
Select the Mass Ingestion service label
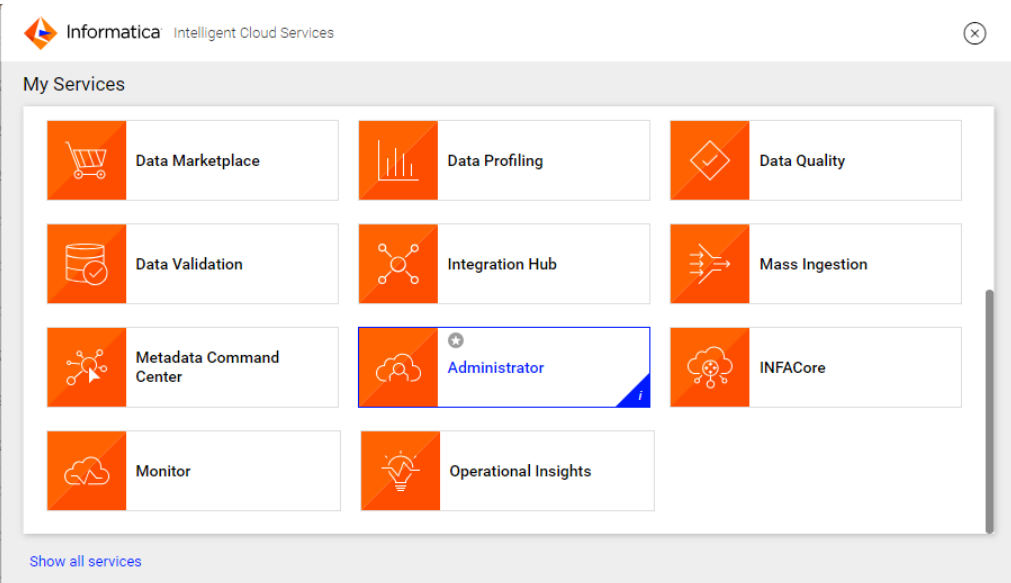point(813,264)
